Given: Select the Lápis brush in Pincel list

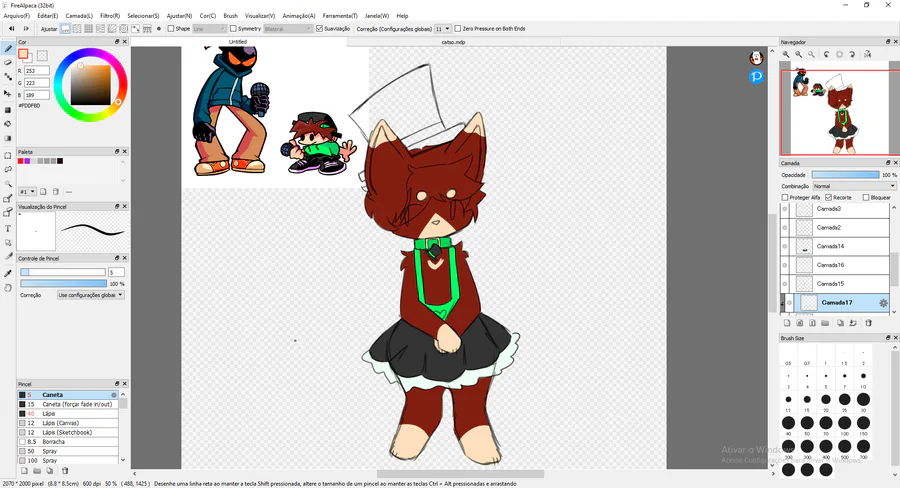Looking at the screenshot, I should coord(68,413).
